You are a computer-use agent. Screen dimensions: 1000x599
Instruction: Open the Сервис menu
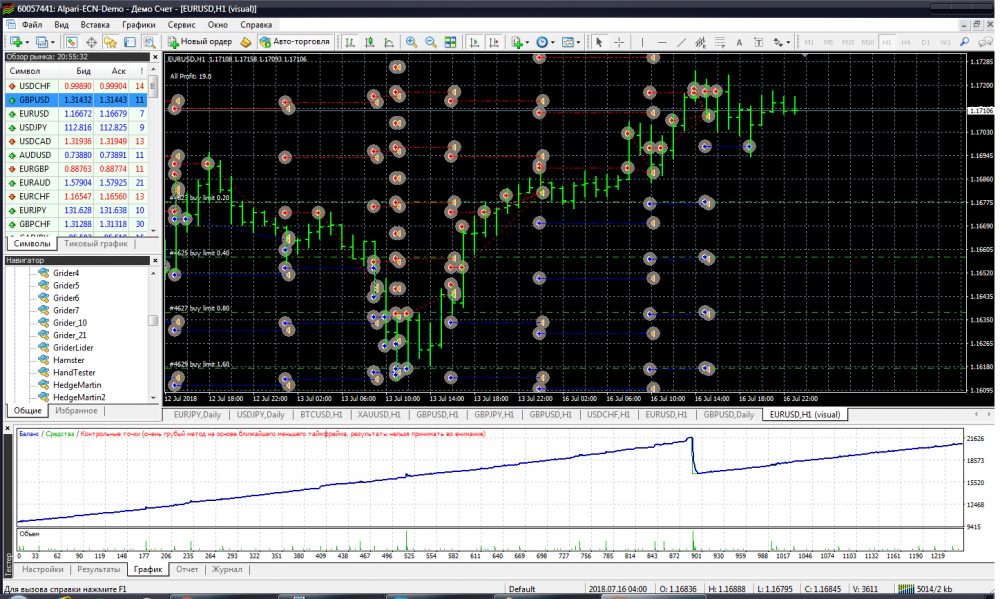[183, 23]
